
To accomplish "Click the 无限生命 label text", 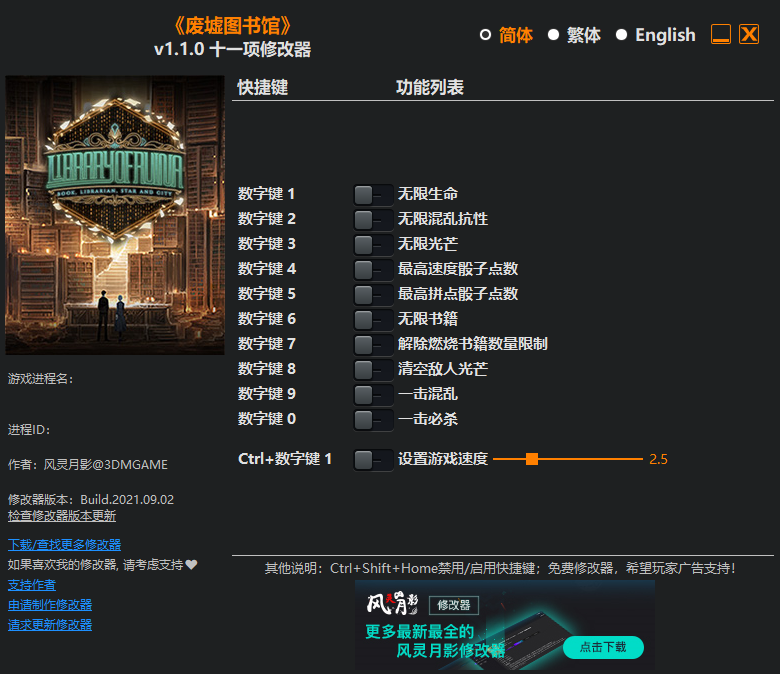I will (428, 194).
